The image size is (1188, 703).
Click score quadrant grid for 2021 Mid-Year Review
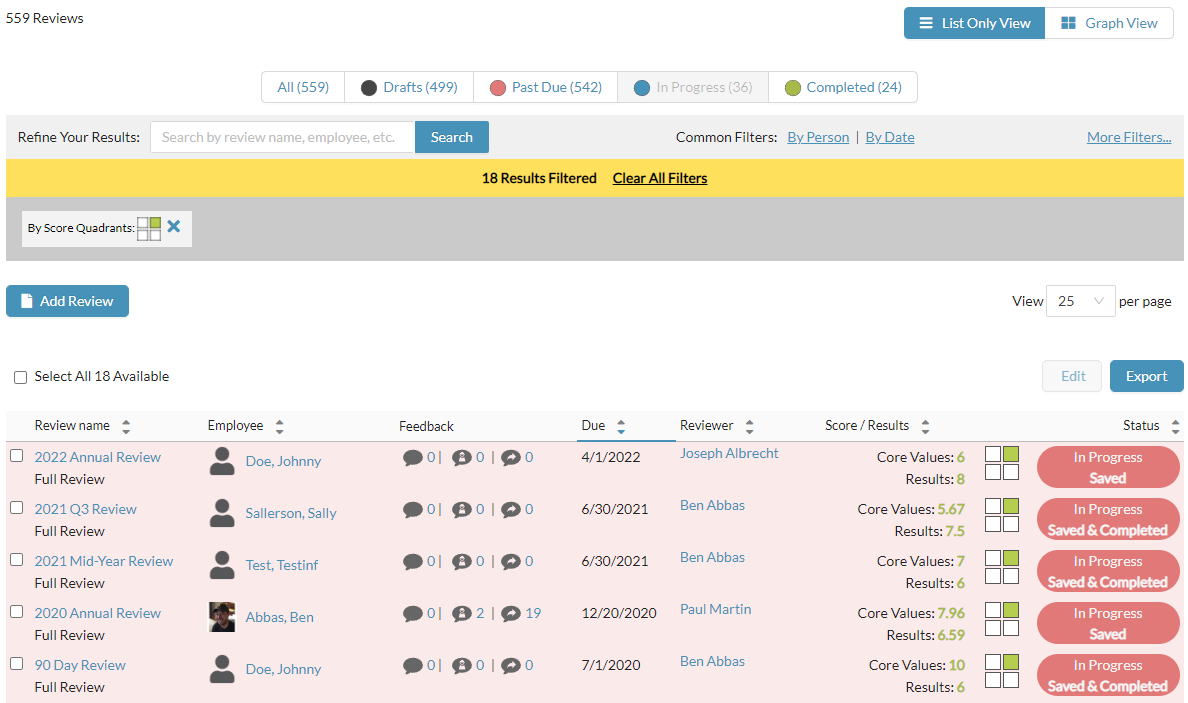(1002, 567)
